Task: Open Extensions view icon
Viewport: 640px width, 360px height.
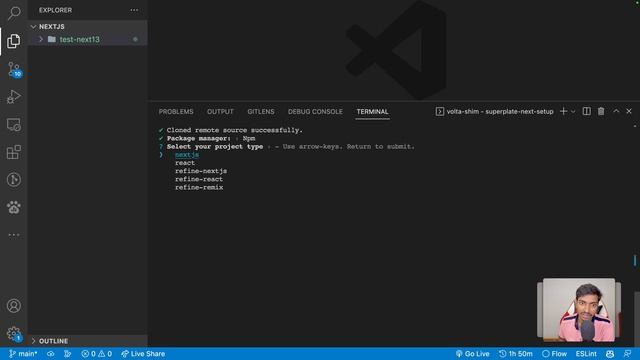Action: pos(13,152)
